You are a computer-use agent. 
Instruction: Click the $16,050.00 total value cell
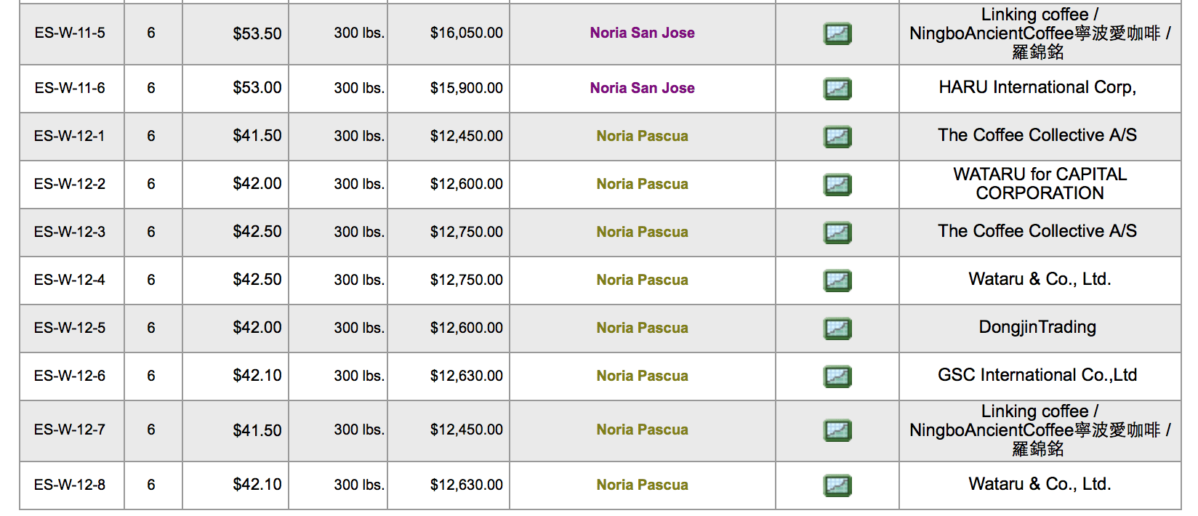(x=448, y=34)
